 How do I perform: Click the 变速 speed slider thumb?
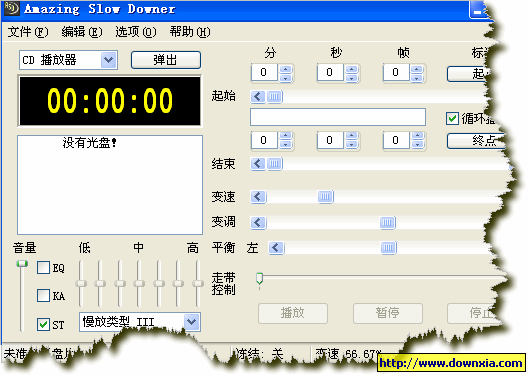[326, 197]
